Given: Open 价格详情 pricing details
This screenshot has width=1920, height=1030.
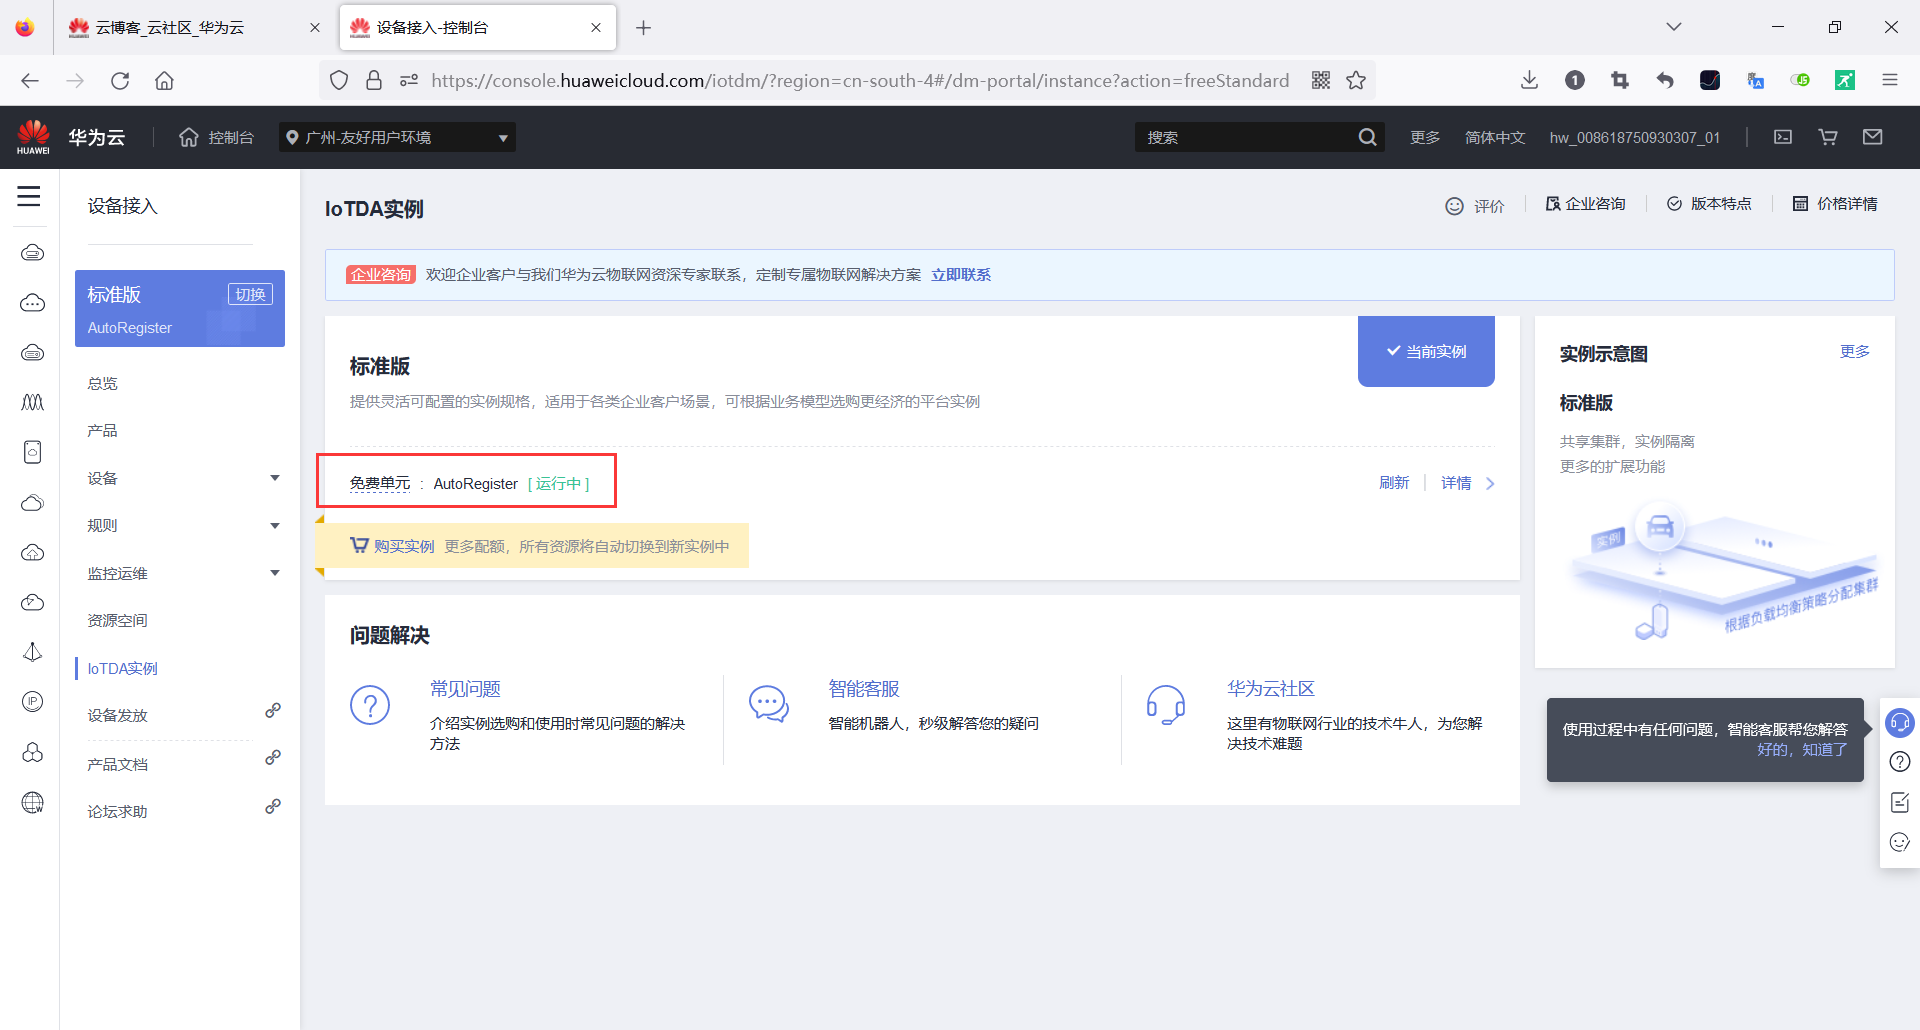Looking at the screenshot, I should coord(1835,204).
